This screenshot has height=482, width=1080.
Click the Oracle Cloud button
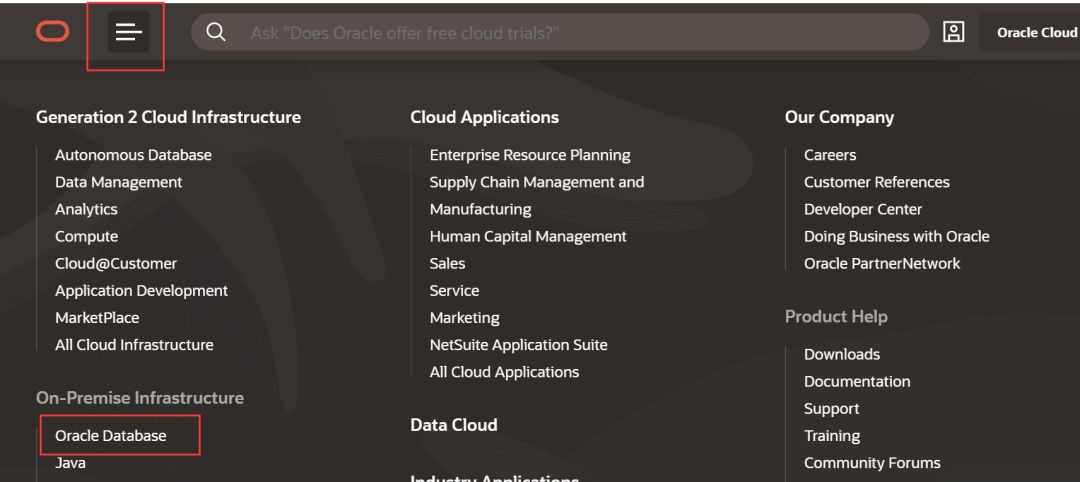pyautogui.click(x=1036, y=33)
